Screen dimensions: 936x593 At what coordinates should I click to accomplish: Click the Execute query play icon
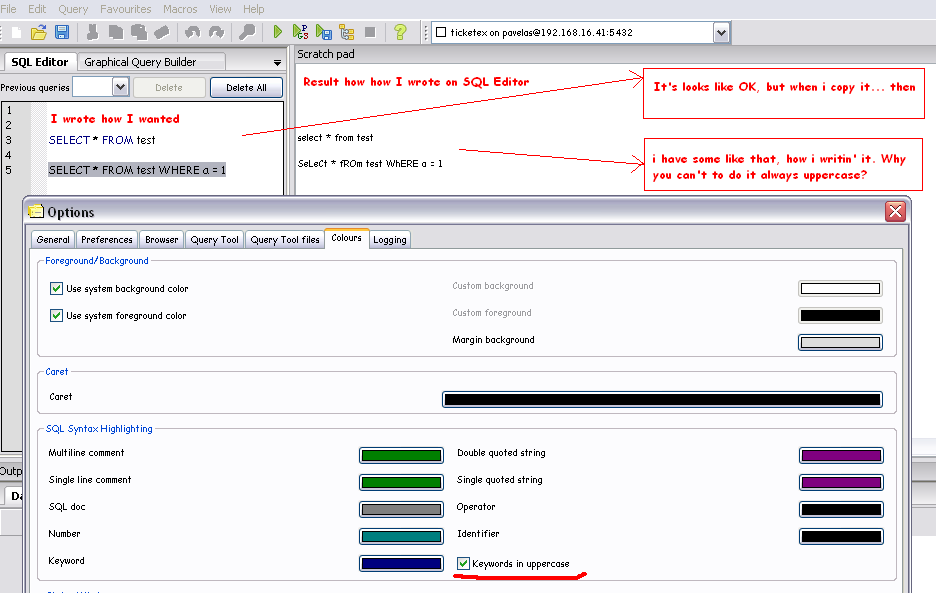(x=278, y=32)
